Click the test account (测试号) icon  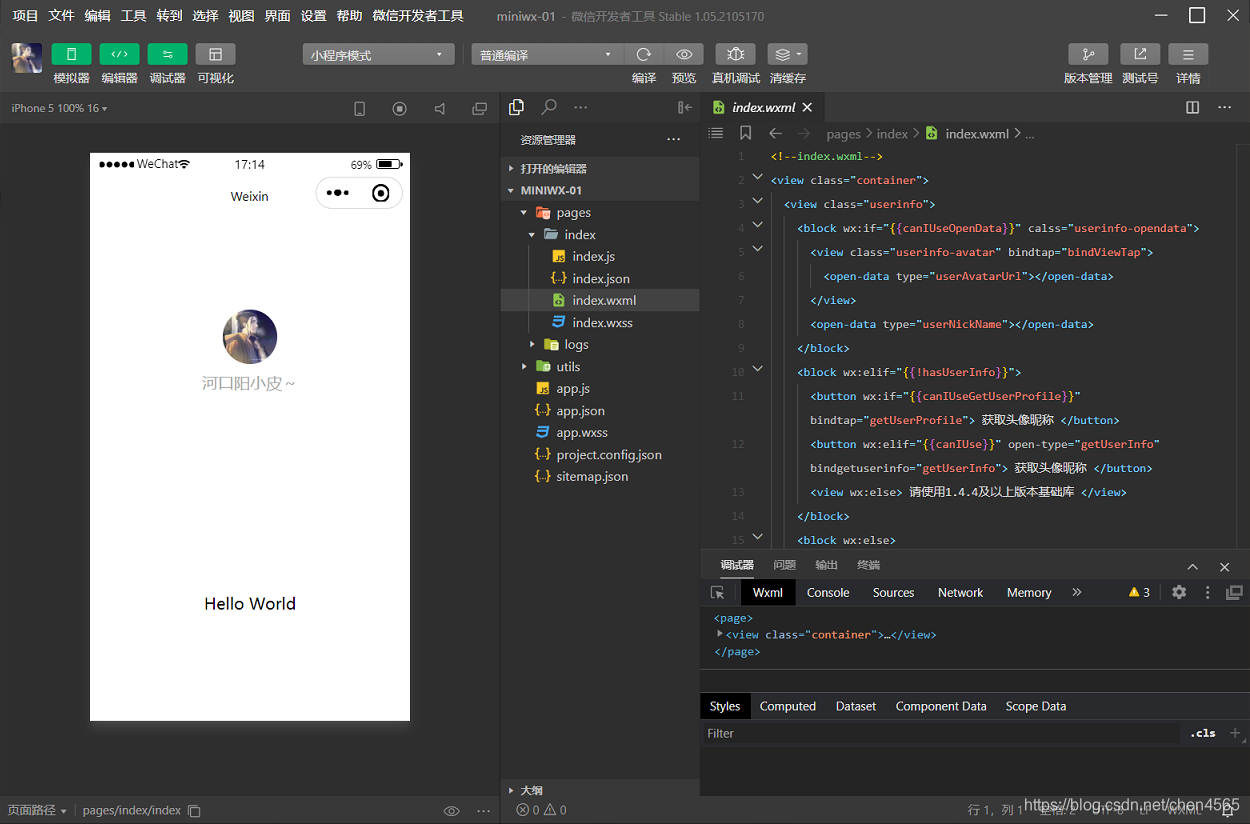coord(1140,54)
